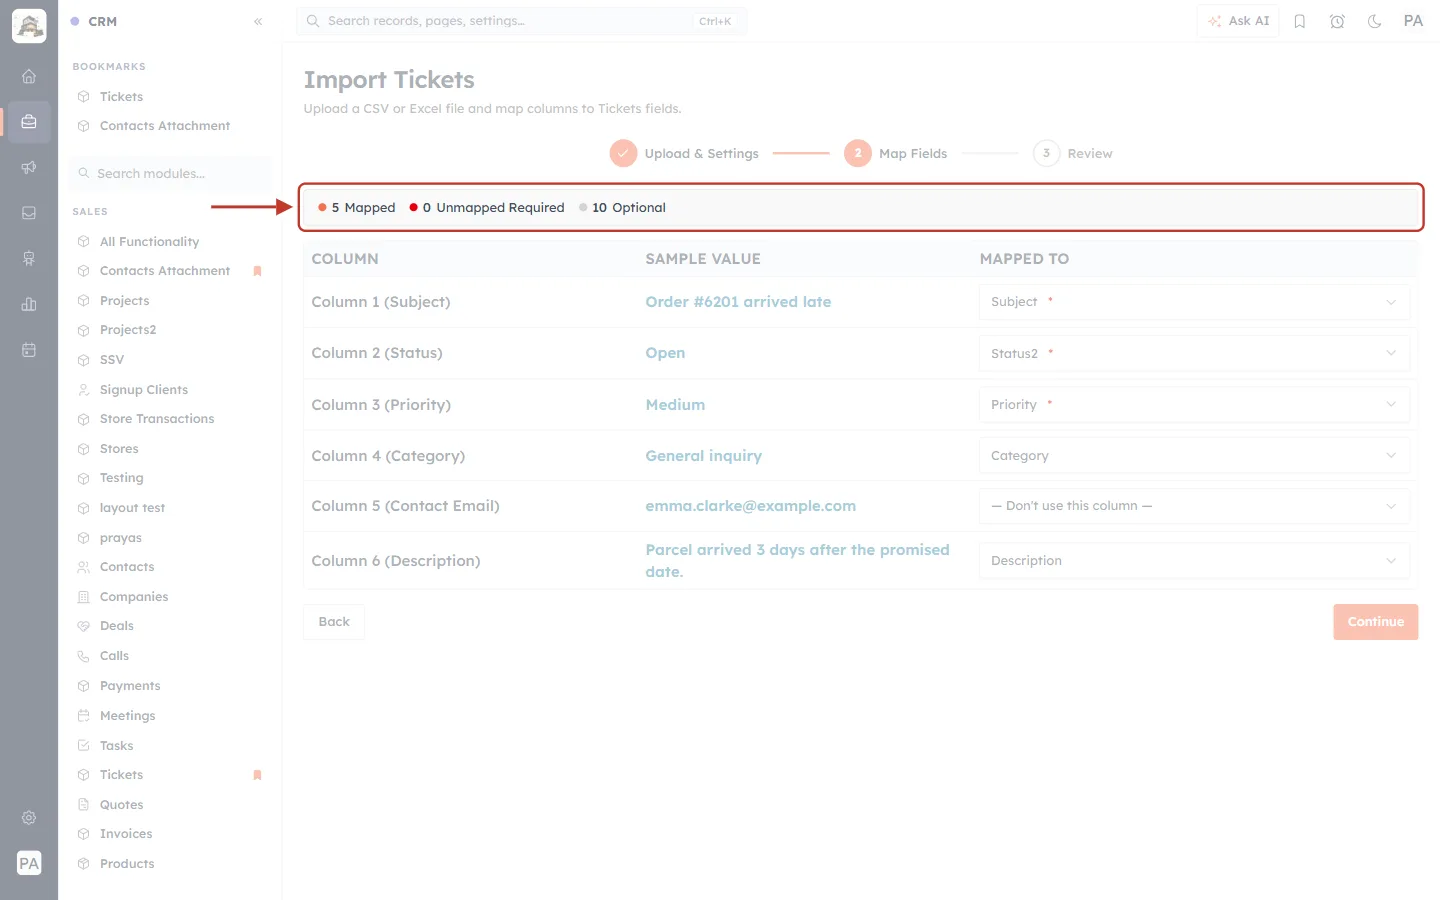Screen dimensions: 1440x900
Task: Collapse the CRM sidebar with the double chevron
Action: [258, 21]
